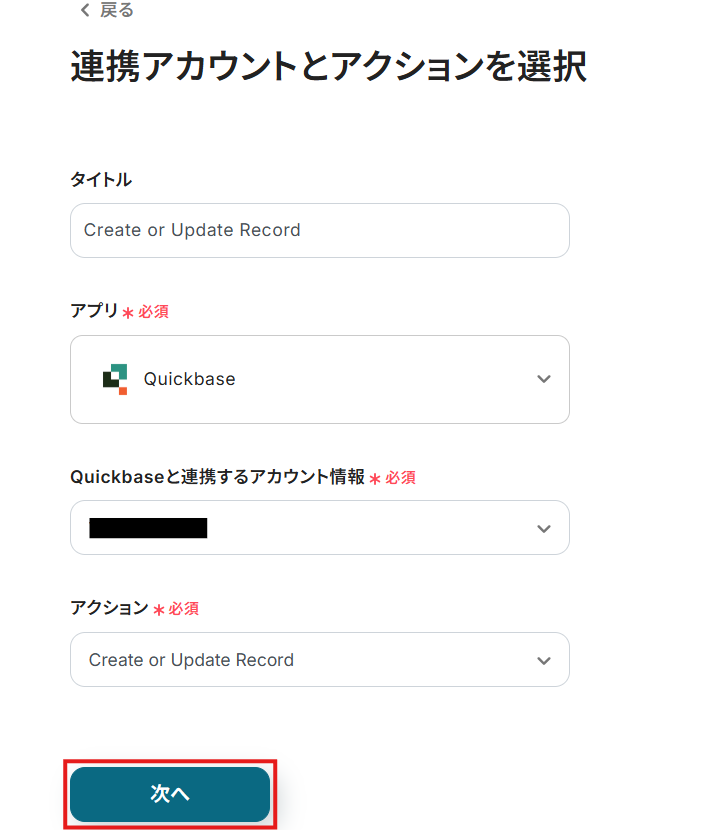
Task: Open the Quickbase app selection dropdown
Action: (319, 379)
